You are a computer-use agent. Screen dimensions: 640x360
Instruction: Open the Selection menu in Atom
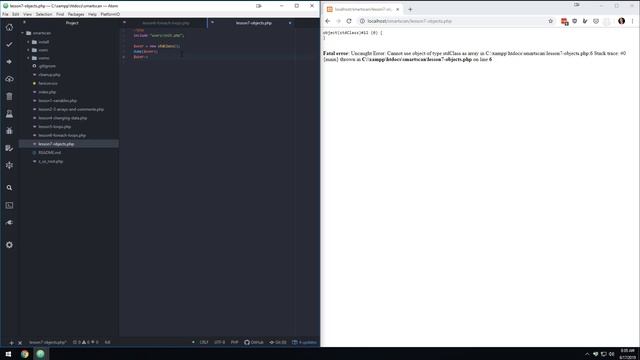click(x=44, y=14)
